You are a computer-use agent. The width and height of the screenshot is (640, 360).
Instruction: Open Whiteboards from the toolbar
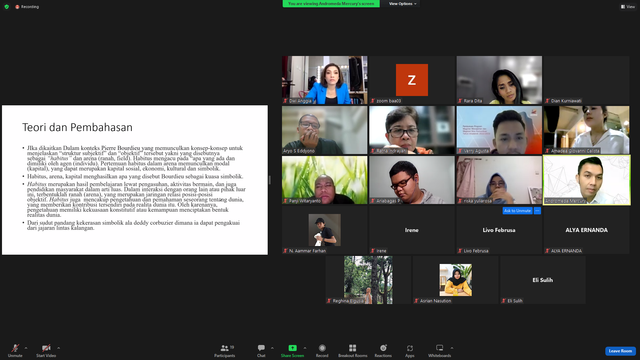[440, 350]
